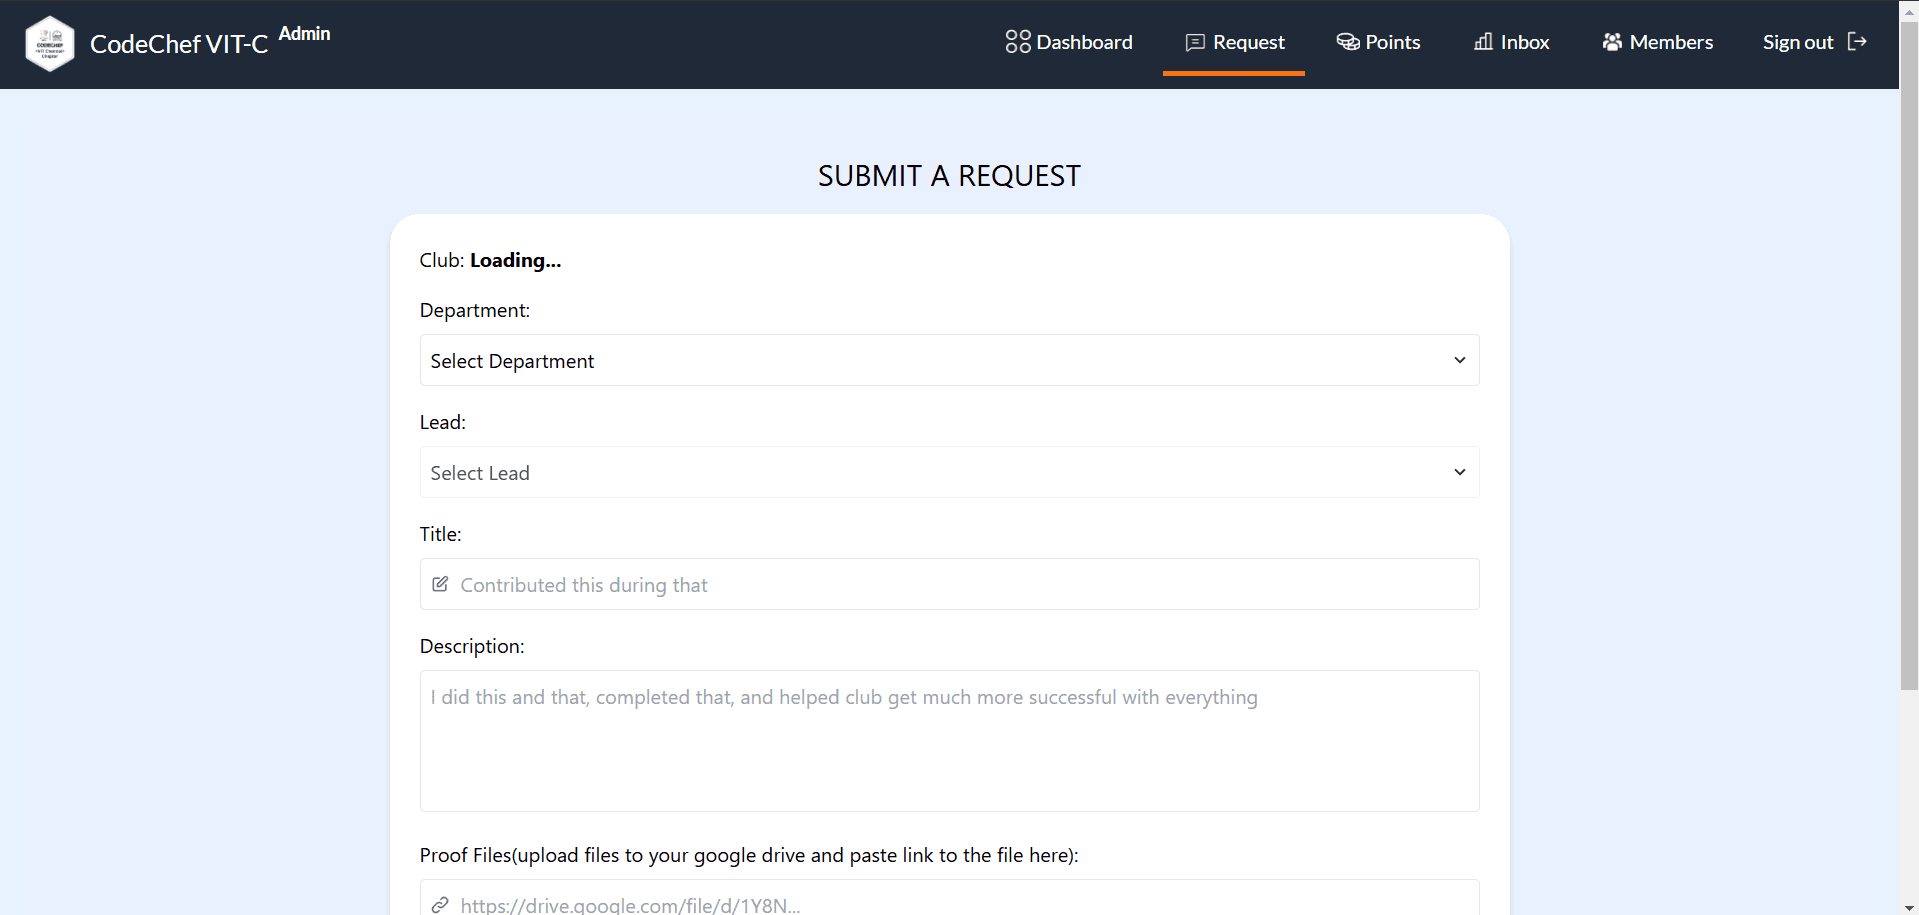This screenshot has height=915, width=1919.
Task: Click the SUBMIT A REQUEST heading
Action: (x=949, y=176)
